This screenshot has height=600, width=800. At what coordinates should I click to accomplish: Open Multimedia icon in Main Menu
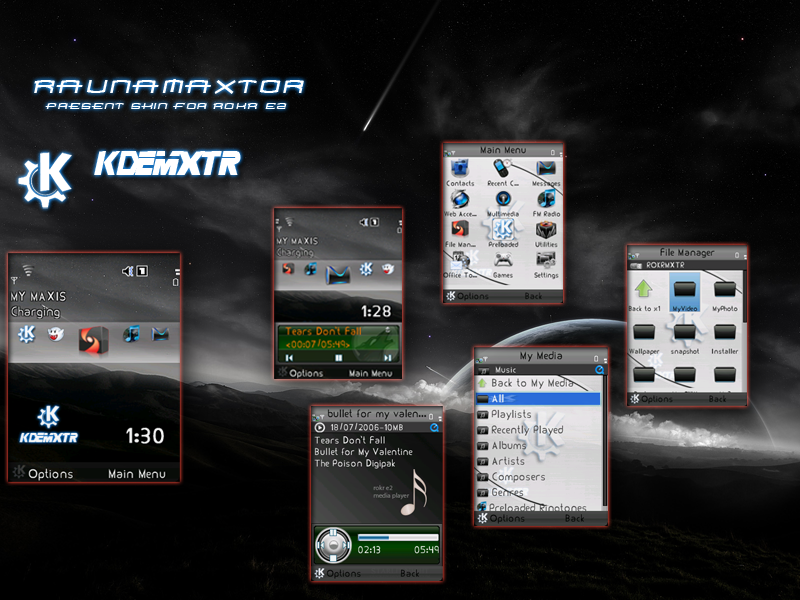[x=503, y=199]
